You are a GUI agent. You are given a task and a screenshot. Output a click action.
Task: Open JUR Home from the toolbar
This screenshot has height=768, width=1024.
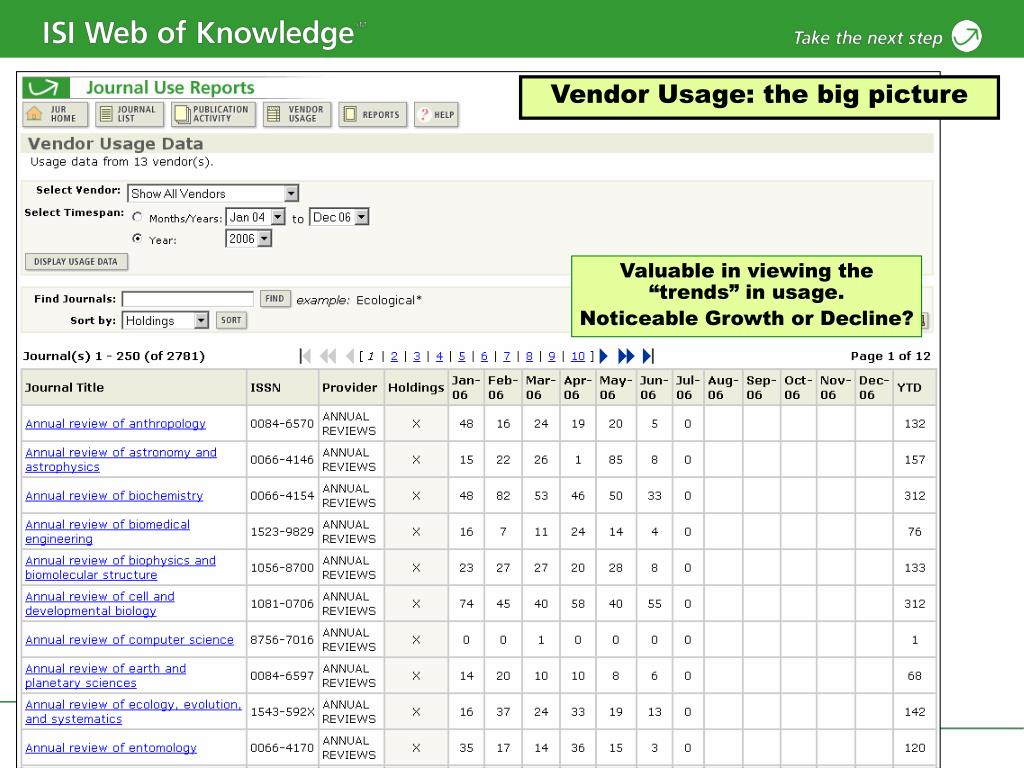(x=55, y=114)
